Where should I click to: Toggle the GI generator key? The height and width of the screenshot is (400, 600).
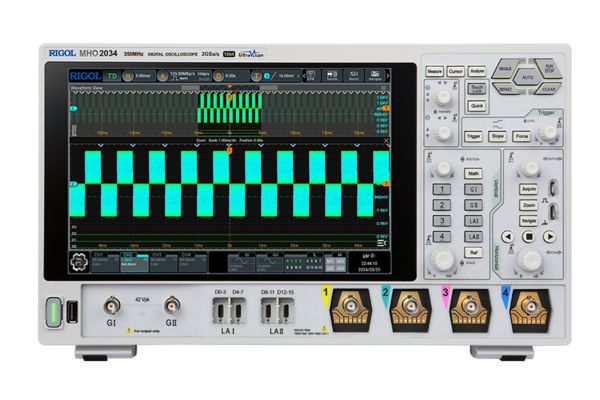473,189
